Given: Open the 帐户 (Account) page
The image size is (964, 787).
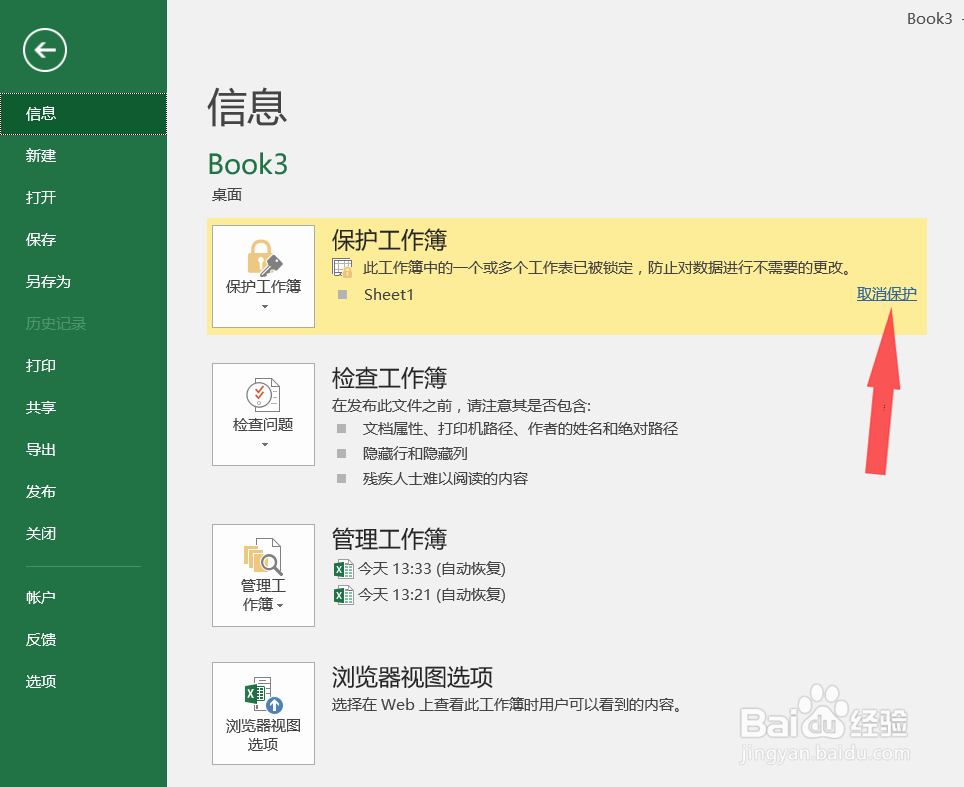Looking at the screenshot, I should point(41,597).
